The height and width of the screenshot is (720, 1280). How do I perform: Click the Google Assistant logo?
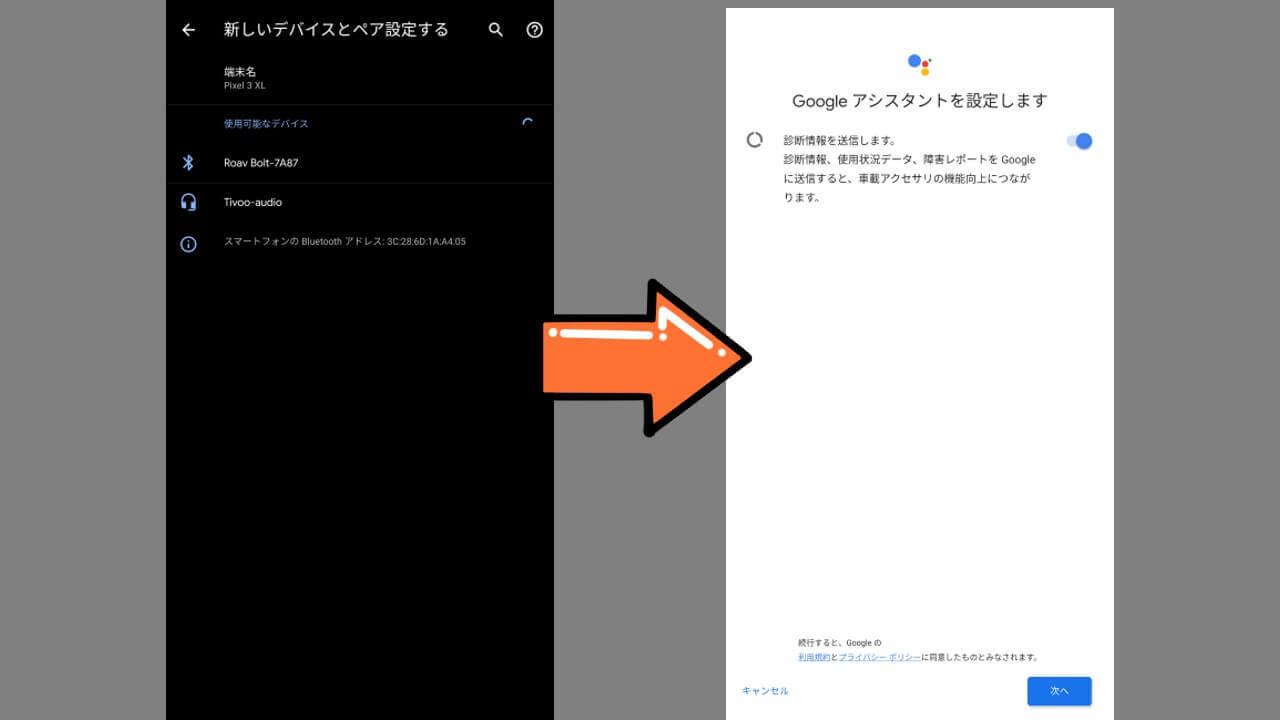click(919, 65)
